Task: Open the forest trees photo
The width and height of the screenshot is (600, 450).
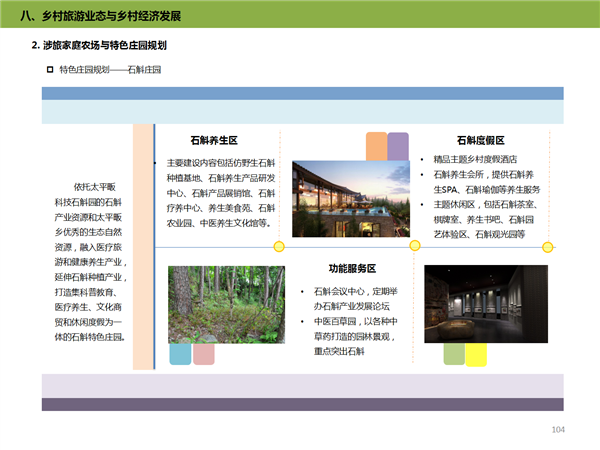Action: pyautogui.click(x=225, y=304)
